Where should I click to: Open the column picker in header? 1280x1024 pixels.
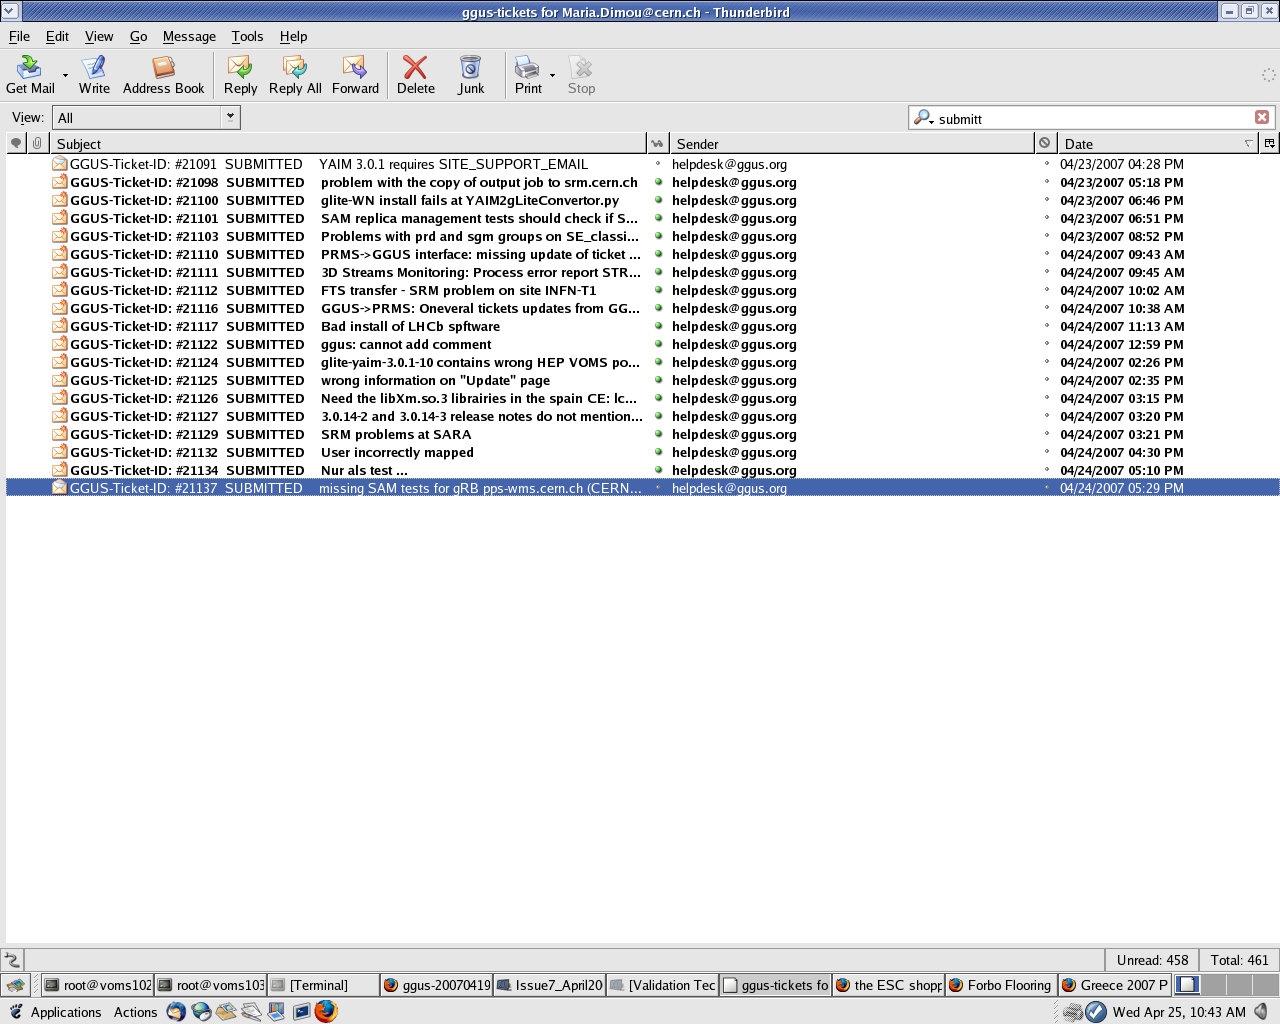pos(1269,143)
